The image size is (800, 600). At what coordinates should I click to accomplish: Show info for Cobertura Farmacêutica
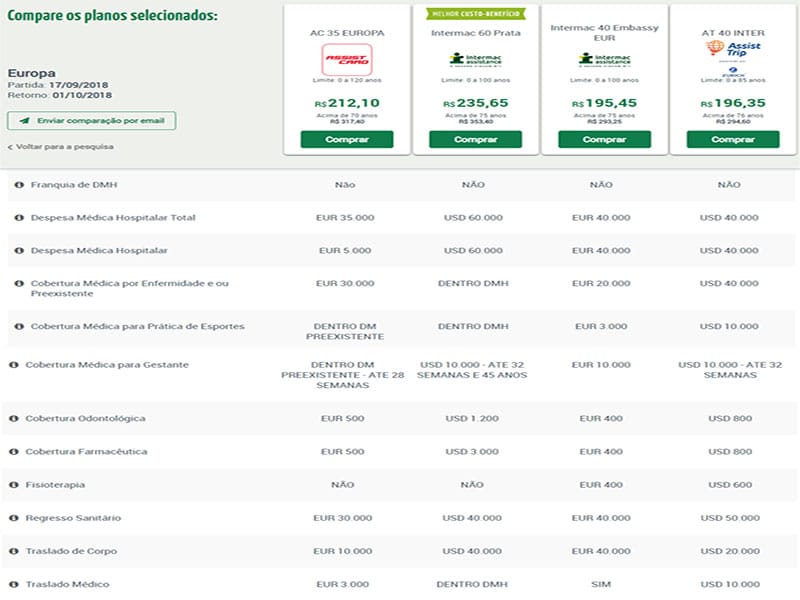point(14,452)
